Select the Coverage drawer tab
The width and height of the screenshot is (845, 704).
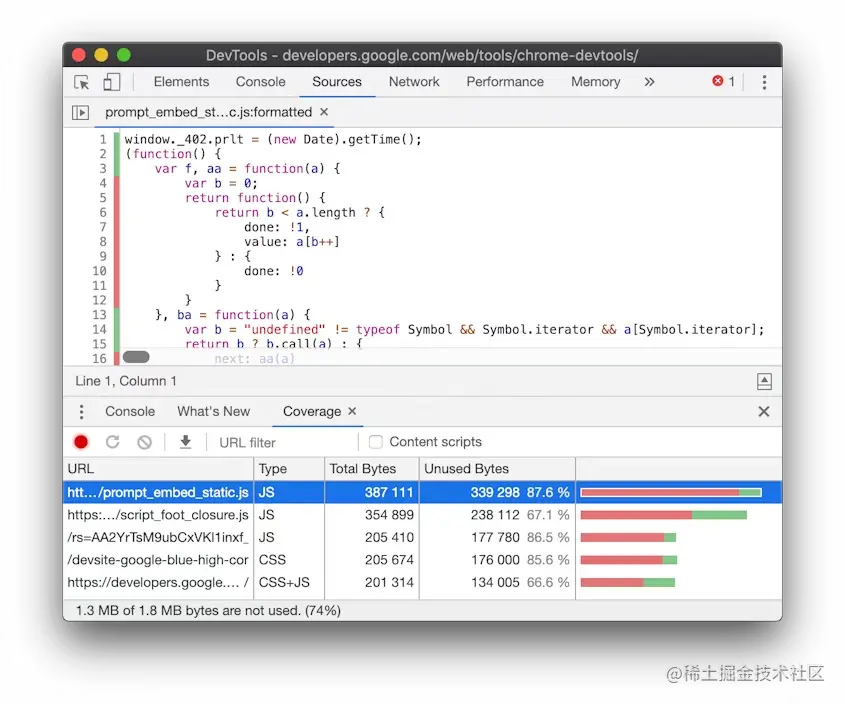(x=312, y=411)
